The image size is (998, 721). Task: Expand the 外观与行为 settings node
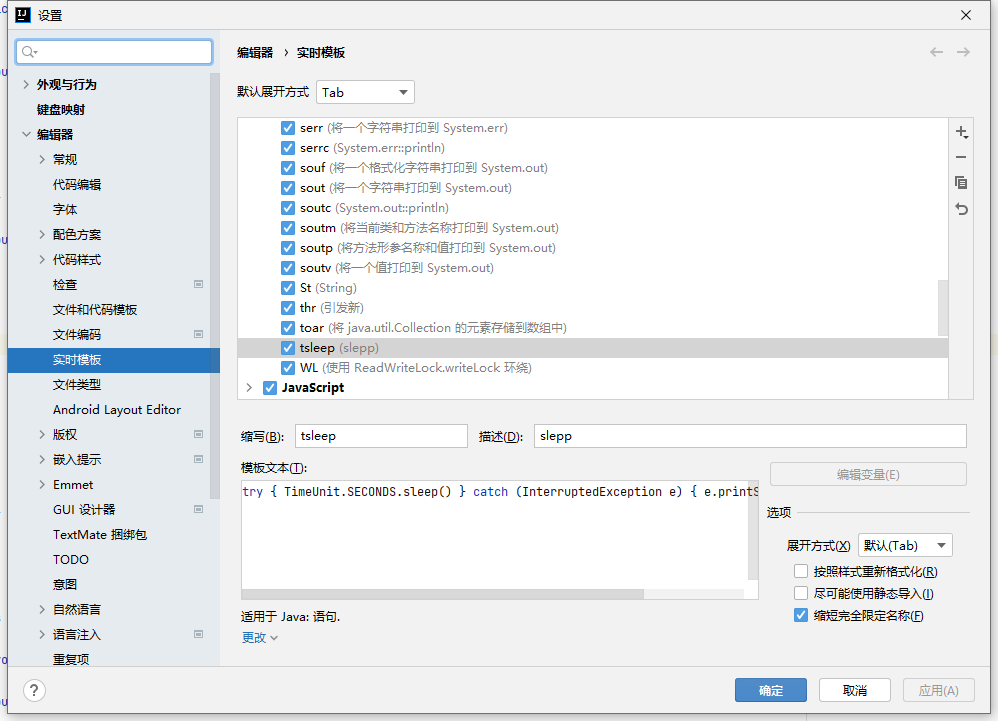[26, 85]
